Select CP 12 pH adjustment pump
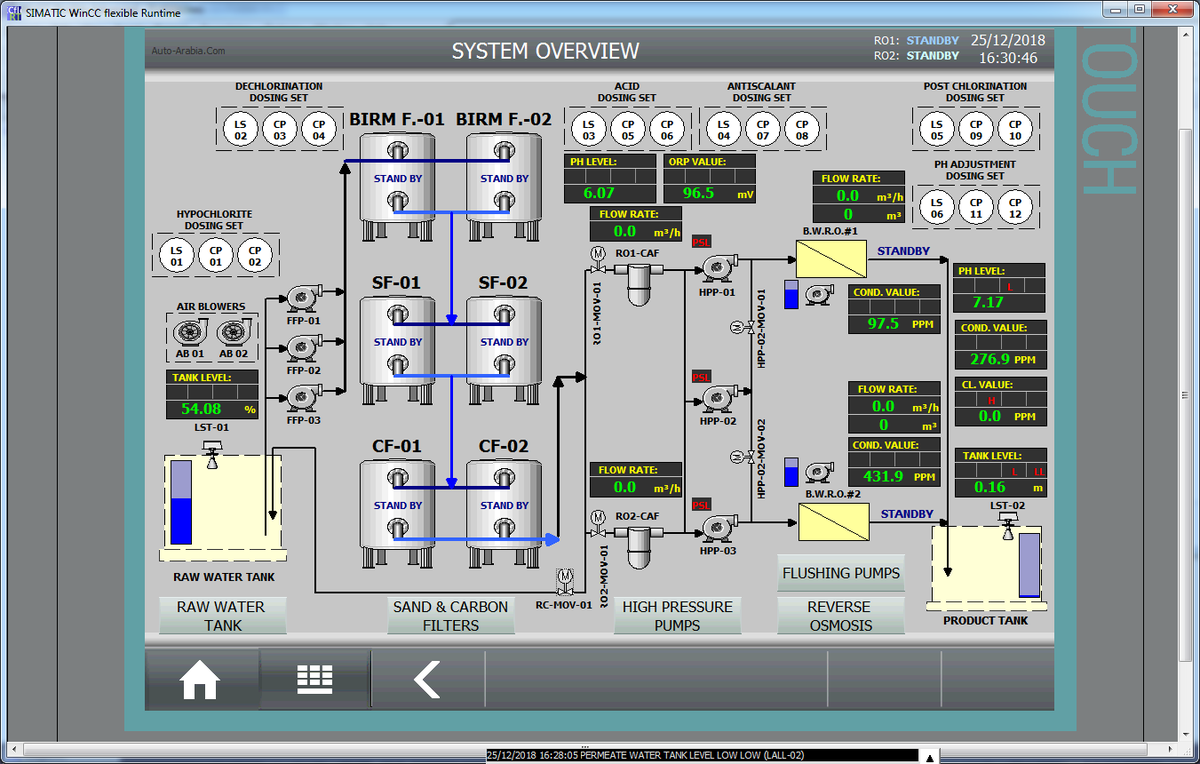This screenshot has height=764, width=1200. [x=1015, y=207]
